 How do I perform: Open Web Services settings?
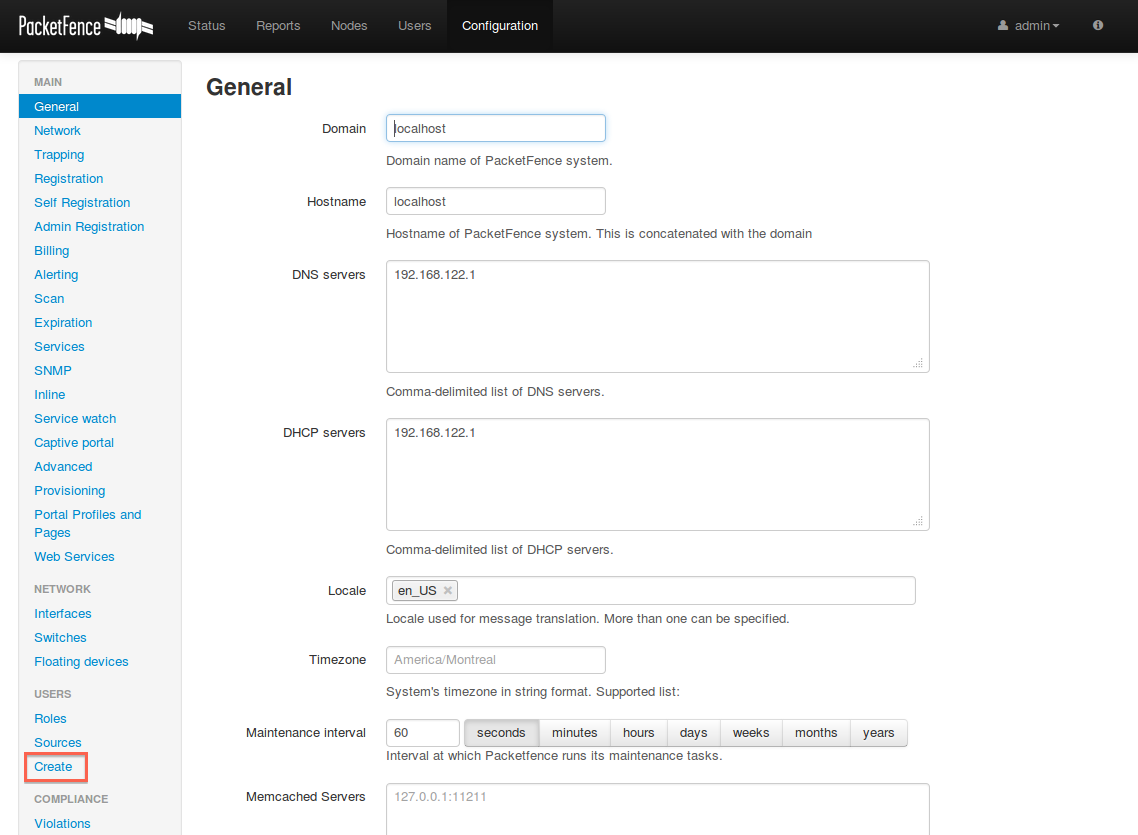pos(74,556)
